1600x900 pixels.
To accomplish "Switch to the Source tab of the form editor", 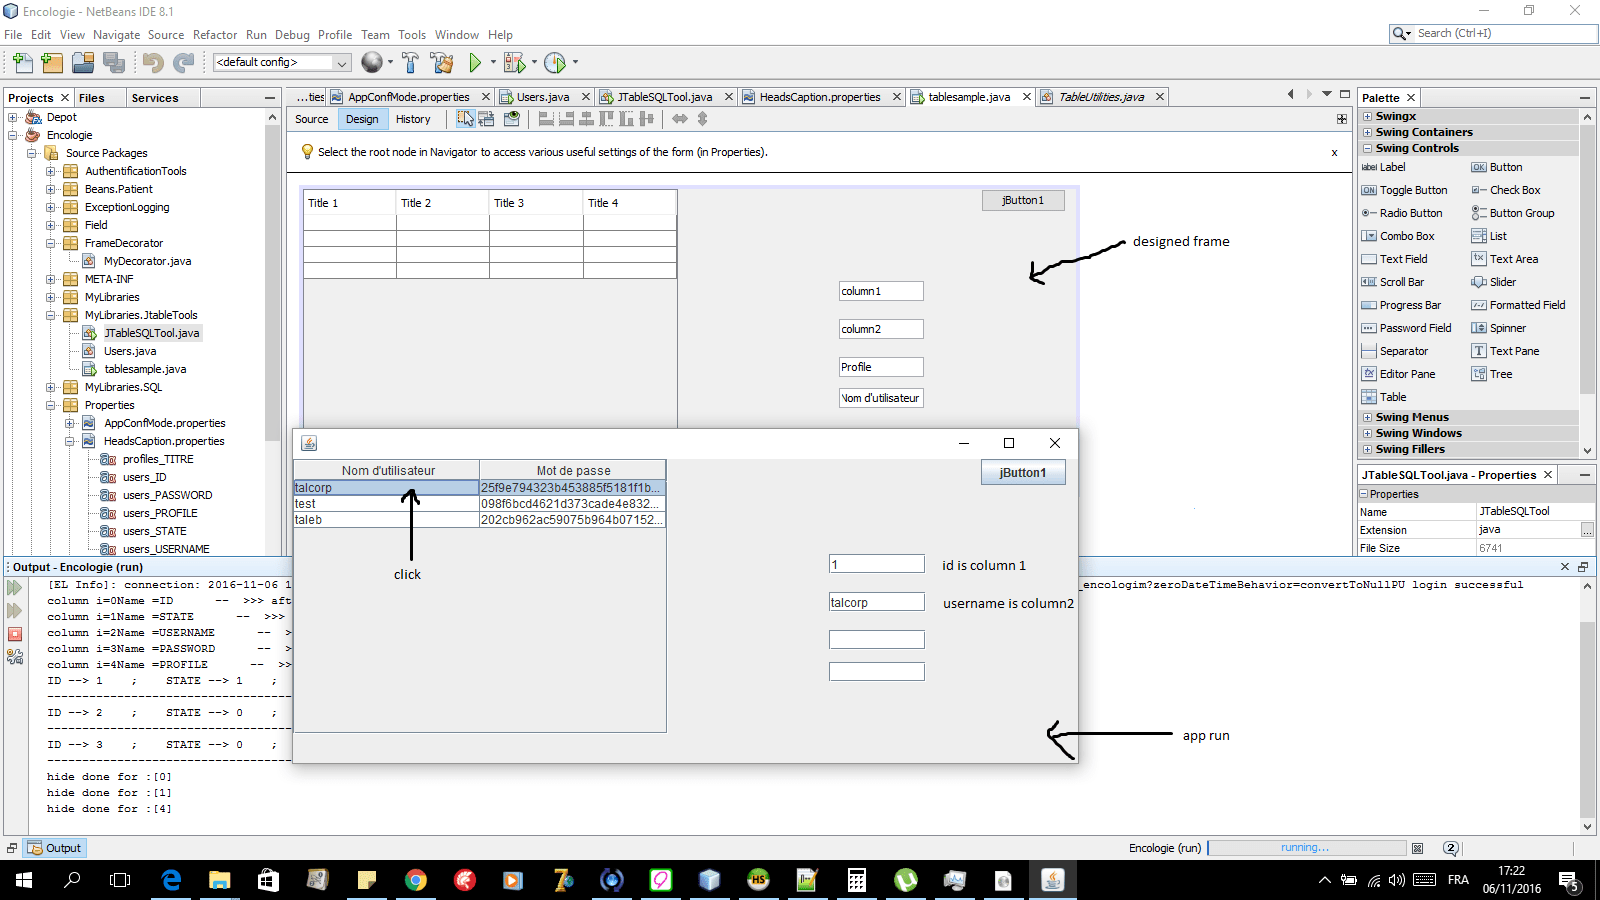I will tap(311, 118).
